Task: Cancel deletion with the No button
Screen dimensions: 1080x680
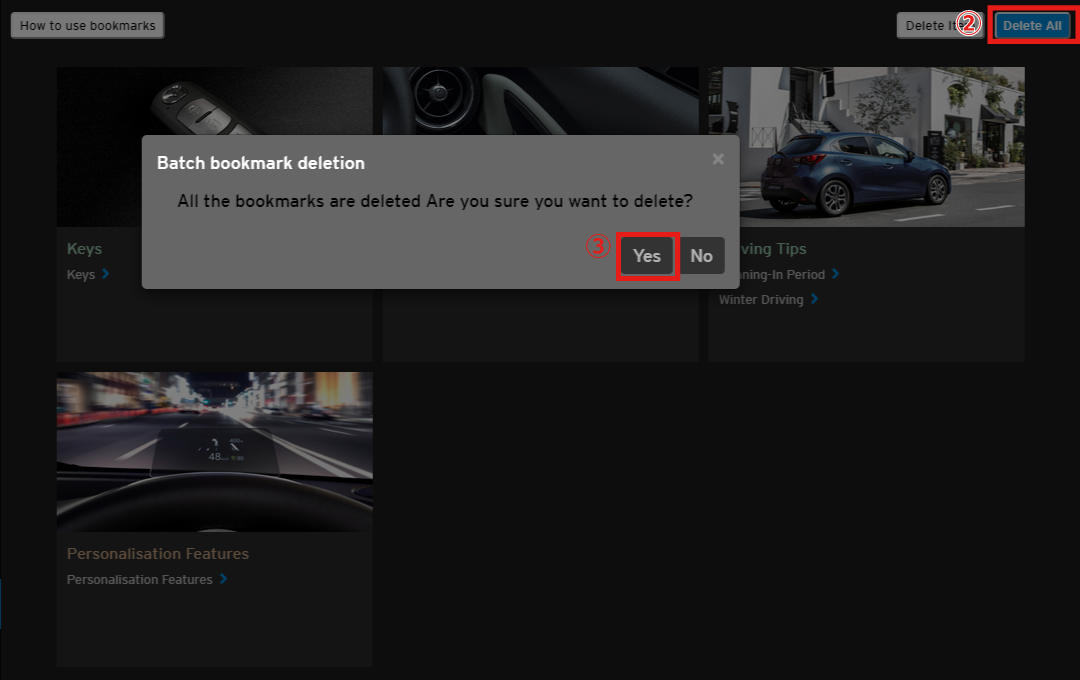Action: coord(701,256)
